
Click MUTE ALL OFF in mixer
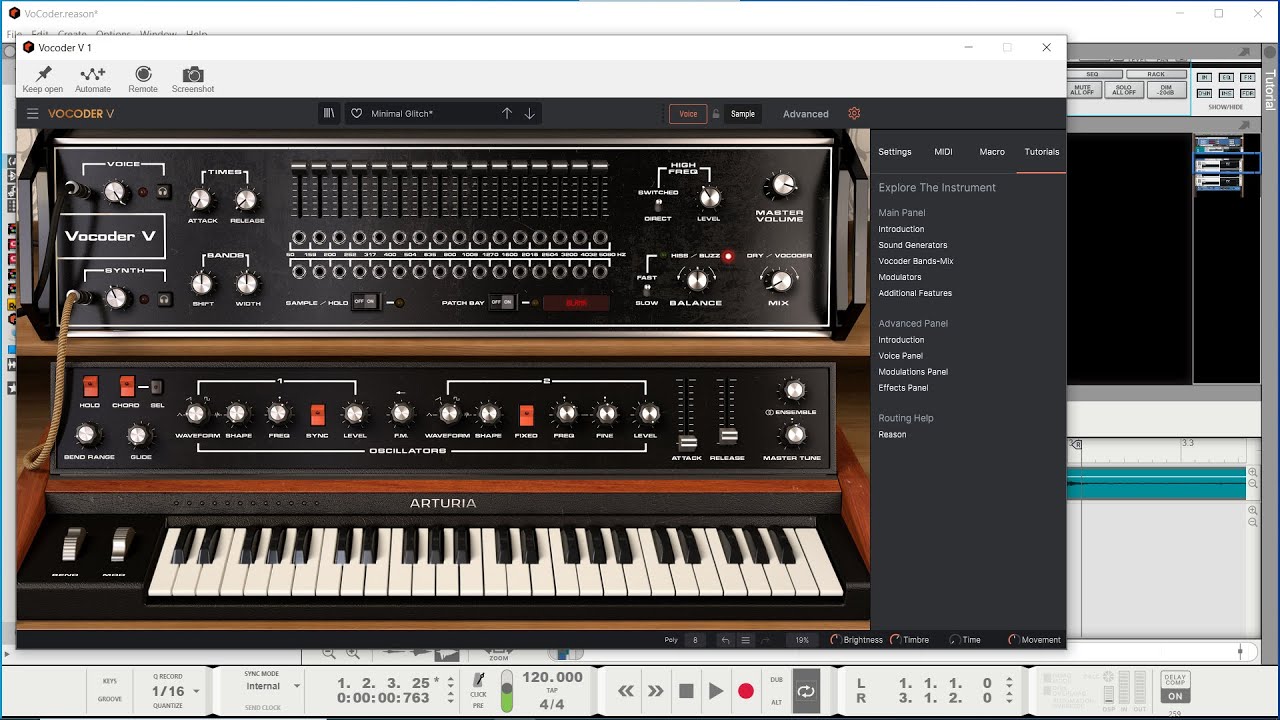[x=1082, y=90]
